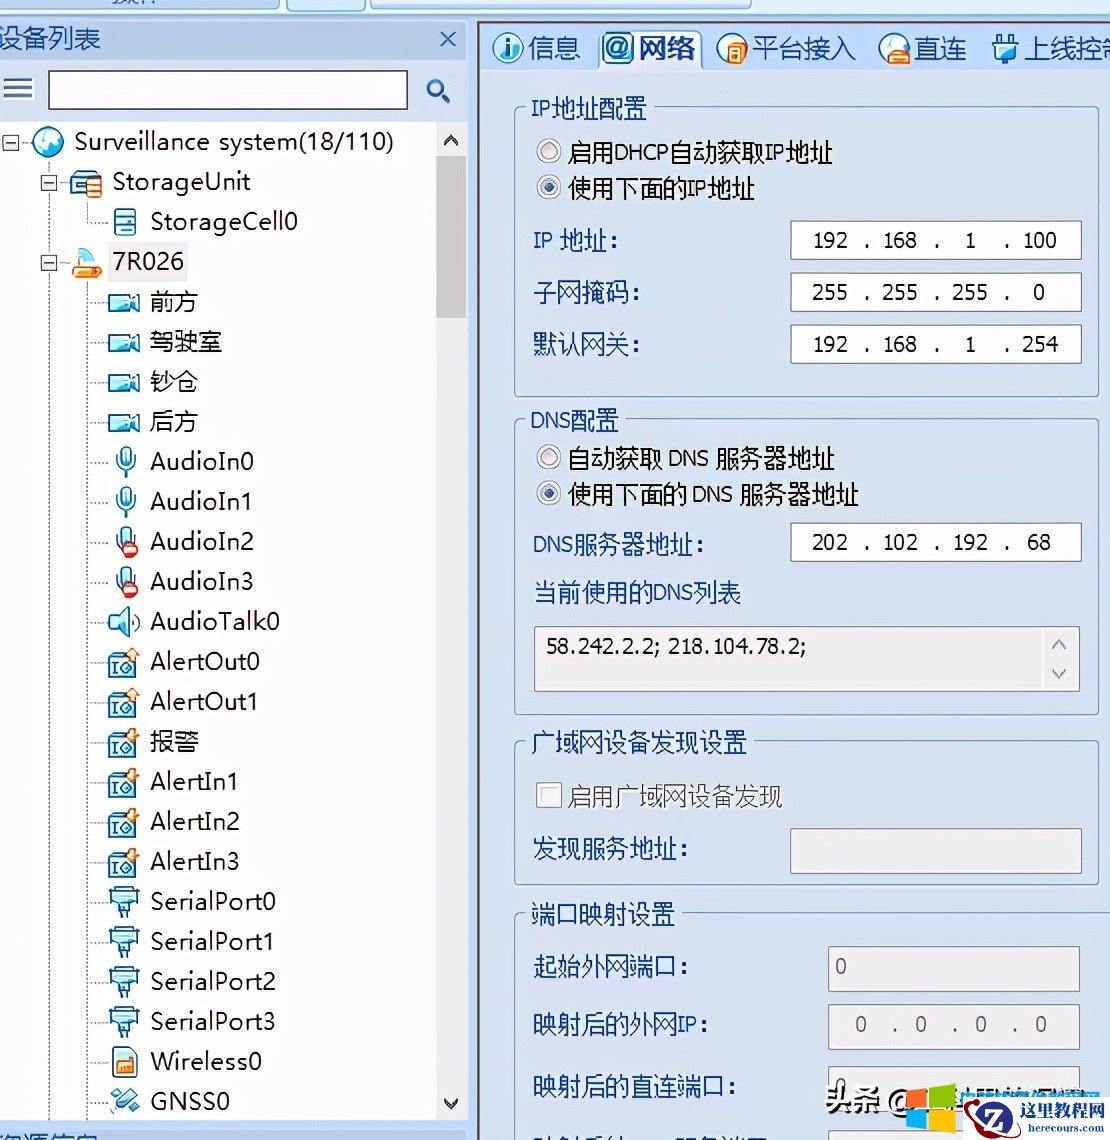Click the IP 地址 input field
Screen dimensions: 1110x1140
[936, 240]
